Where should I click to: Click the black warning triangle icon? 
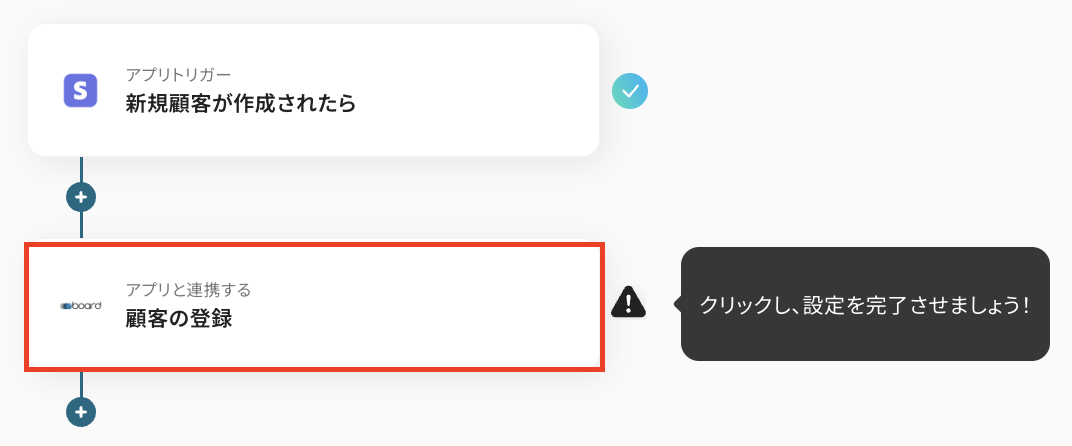point(628,302)
